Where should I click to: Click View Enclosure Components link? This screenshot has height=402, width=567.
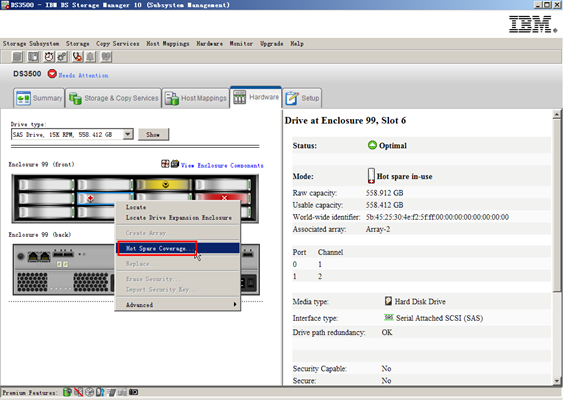click(x=222, y=166)
